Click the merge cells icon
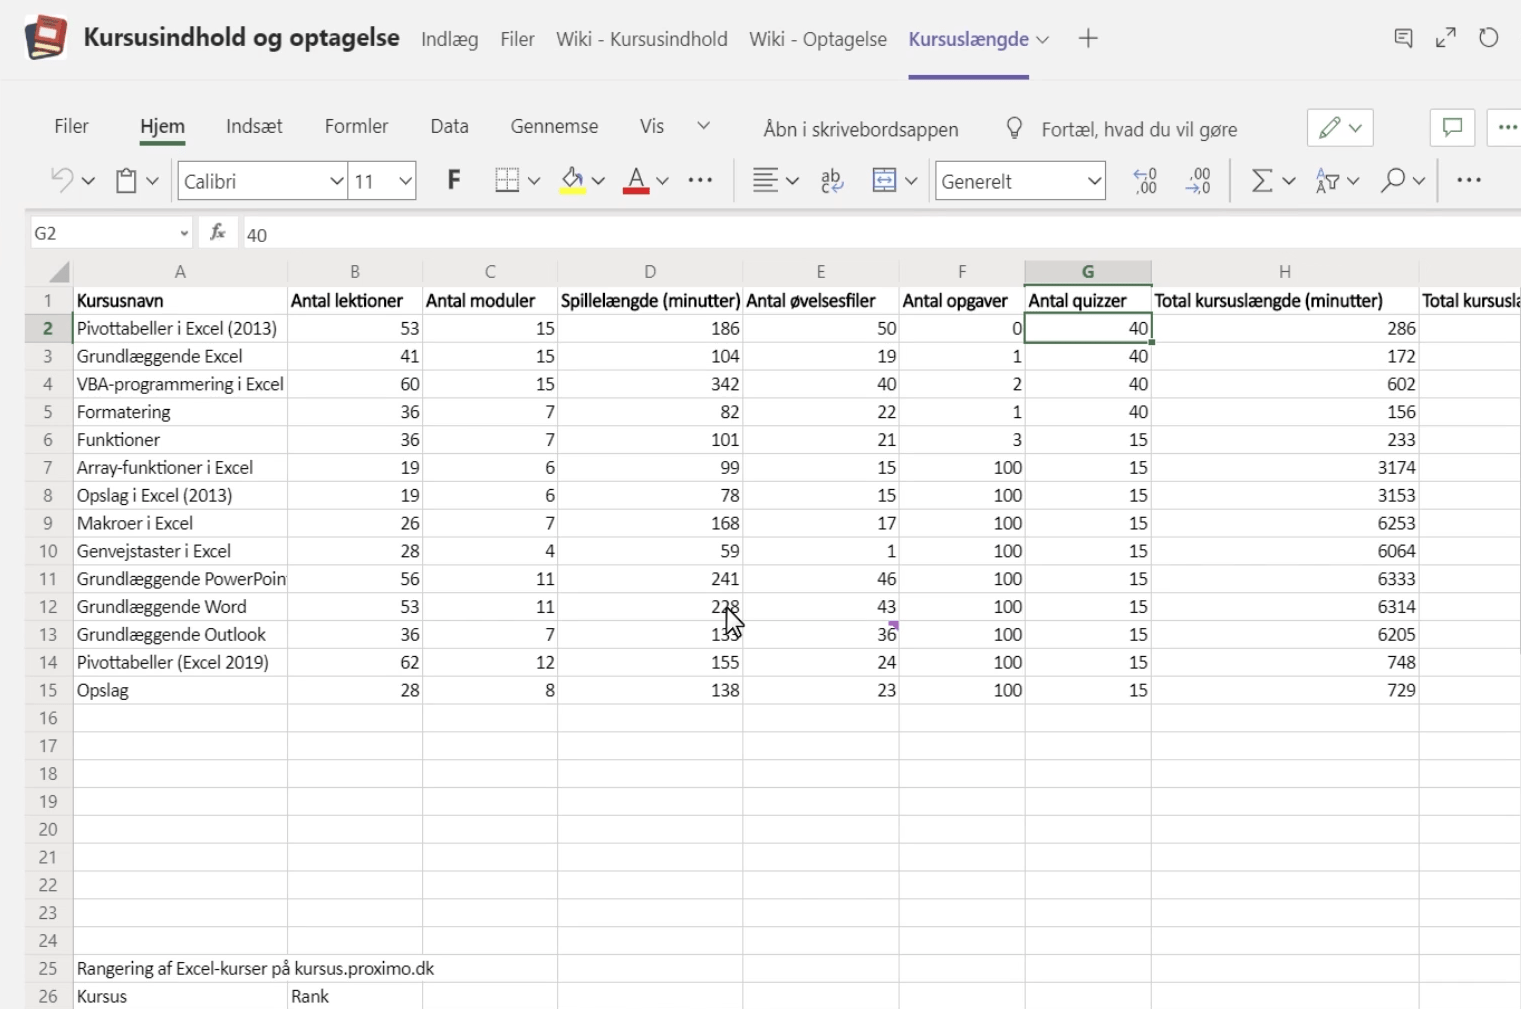1521x1009 pixels. point(884,180)
